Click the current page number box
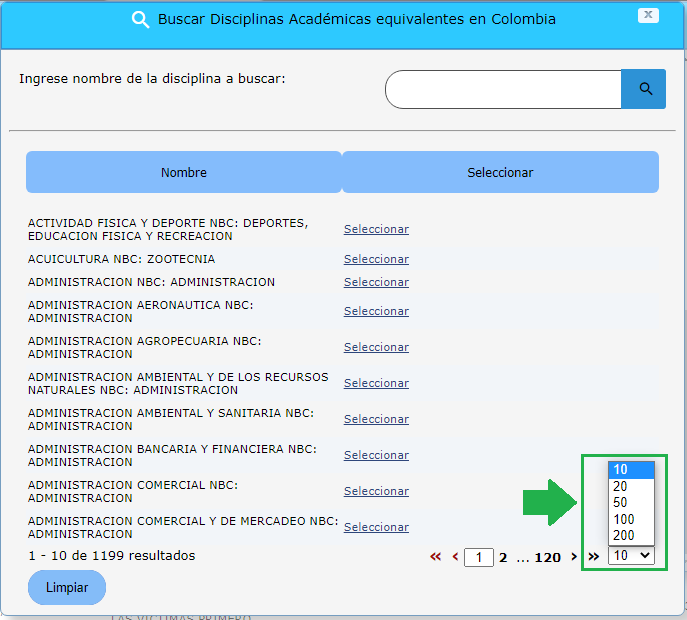This screenshot has height=620, width=687. [479, 558]
